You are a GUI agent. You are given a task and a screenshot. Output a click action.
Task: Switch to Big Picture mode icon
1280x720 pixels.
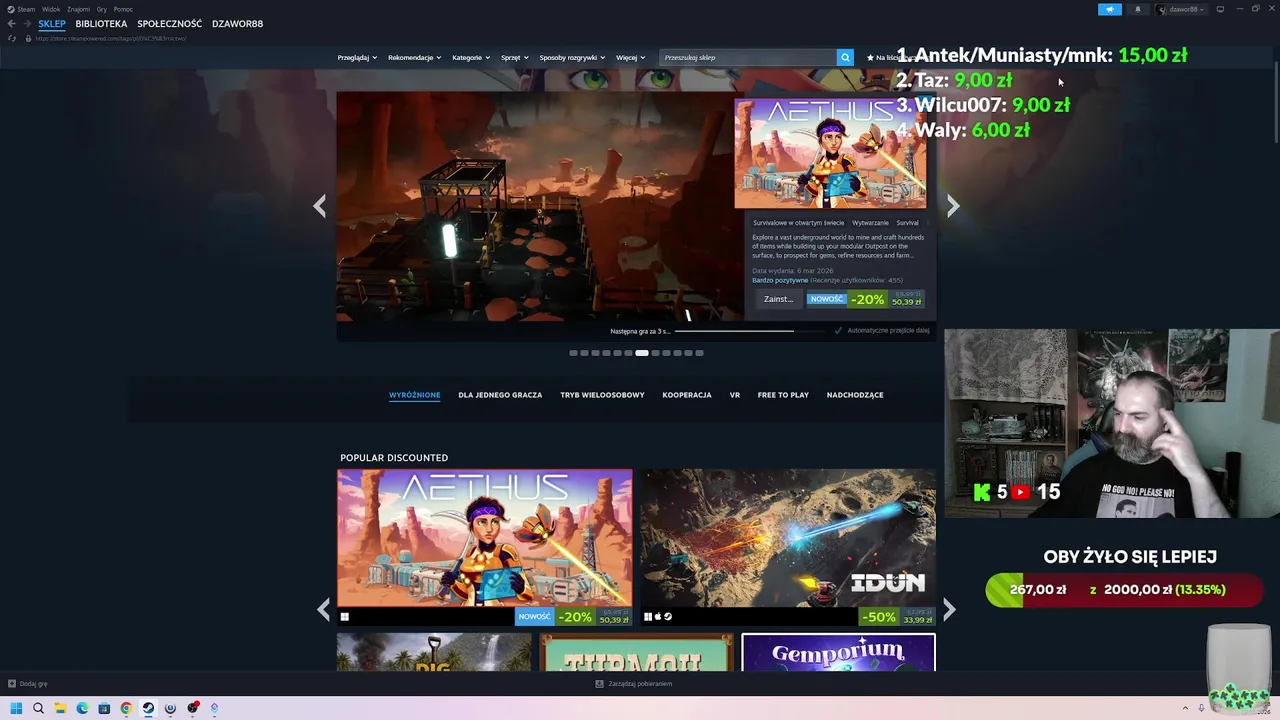pyautogui.click(x=1220, y=9)
